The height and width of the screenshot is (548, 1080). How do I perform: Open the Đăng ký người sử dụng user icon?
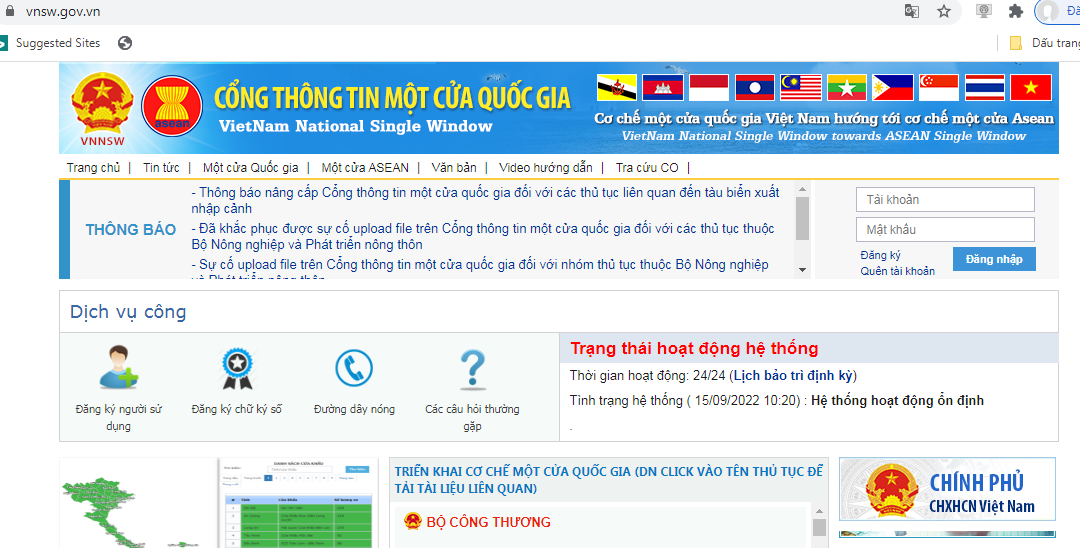(118, 368)
